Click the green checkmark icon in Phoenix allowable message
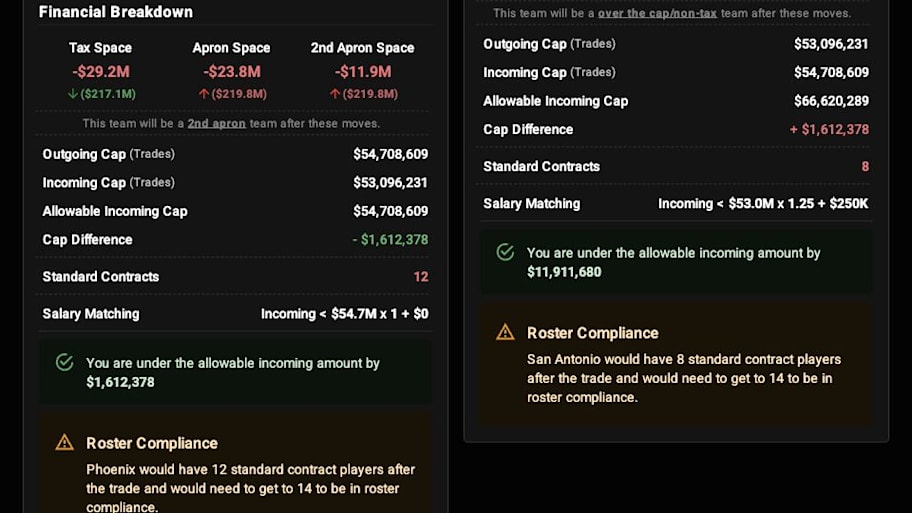Screen dimensions: 912x513 [x=65, y=362]
